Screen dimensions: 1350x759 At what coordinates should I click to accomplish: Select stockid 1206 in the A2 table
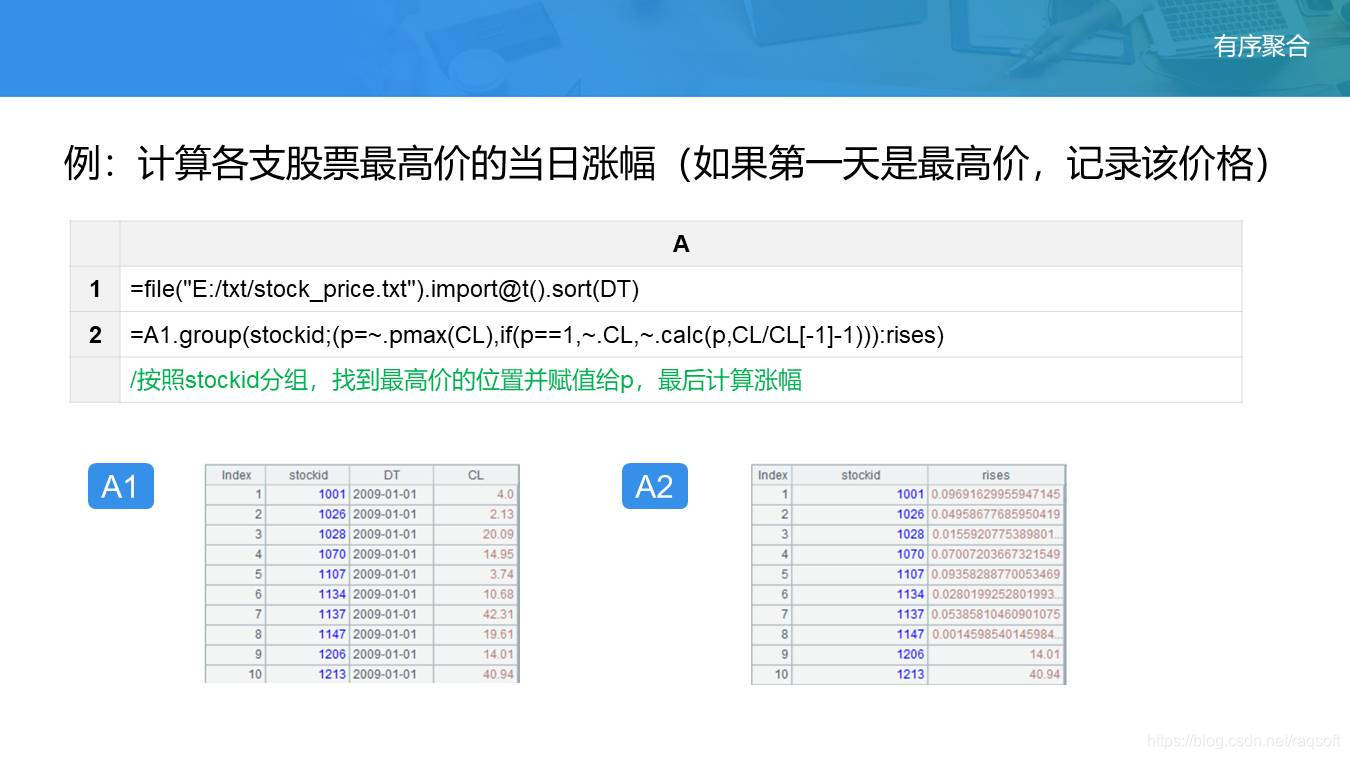point(910,654)
